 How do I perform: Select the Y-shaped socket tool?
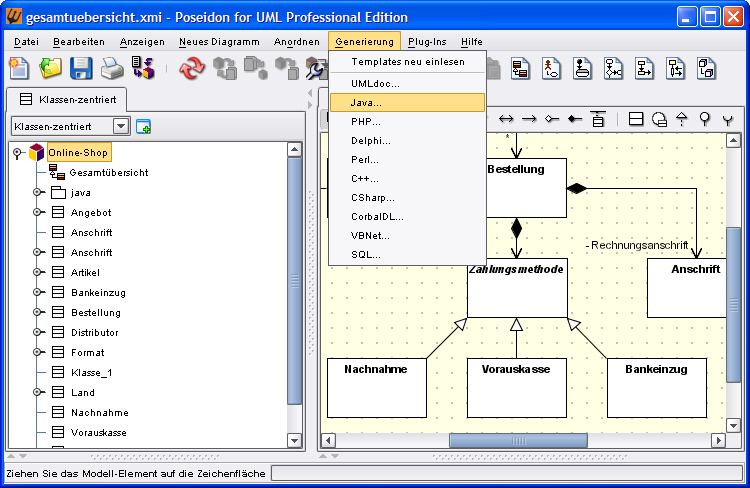click(x=728, y=120)
